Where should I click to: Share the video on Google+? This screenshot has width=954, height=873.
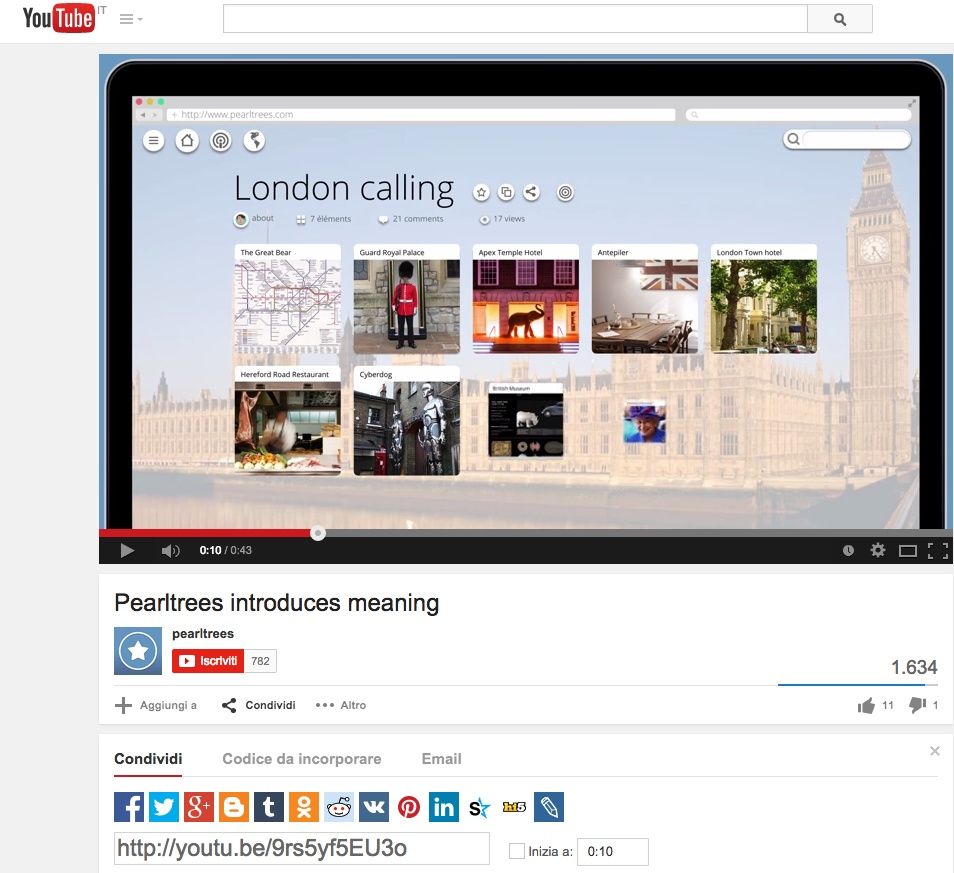tap(199, 807)
